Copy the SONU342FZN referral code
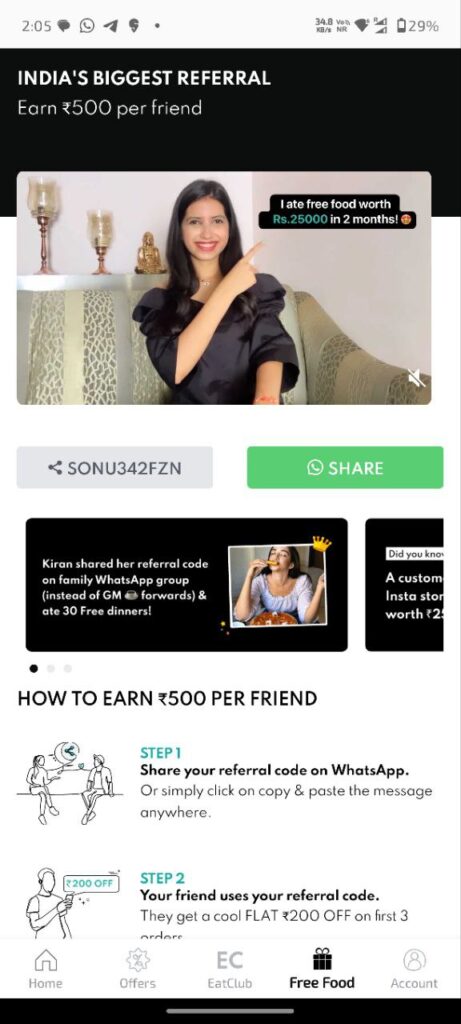Viewport: 461px width, 1024px height. click(x=115, y=468)
